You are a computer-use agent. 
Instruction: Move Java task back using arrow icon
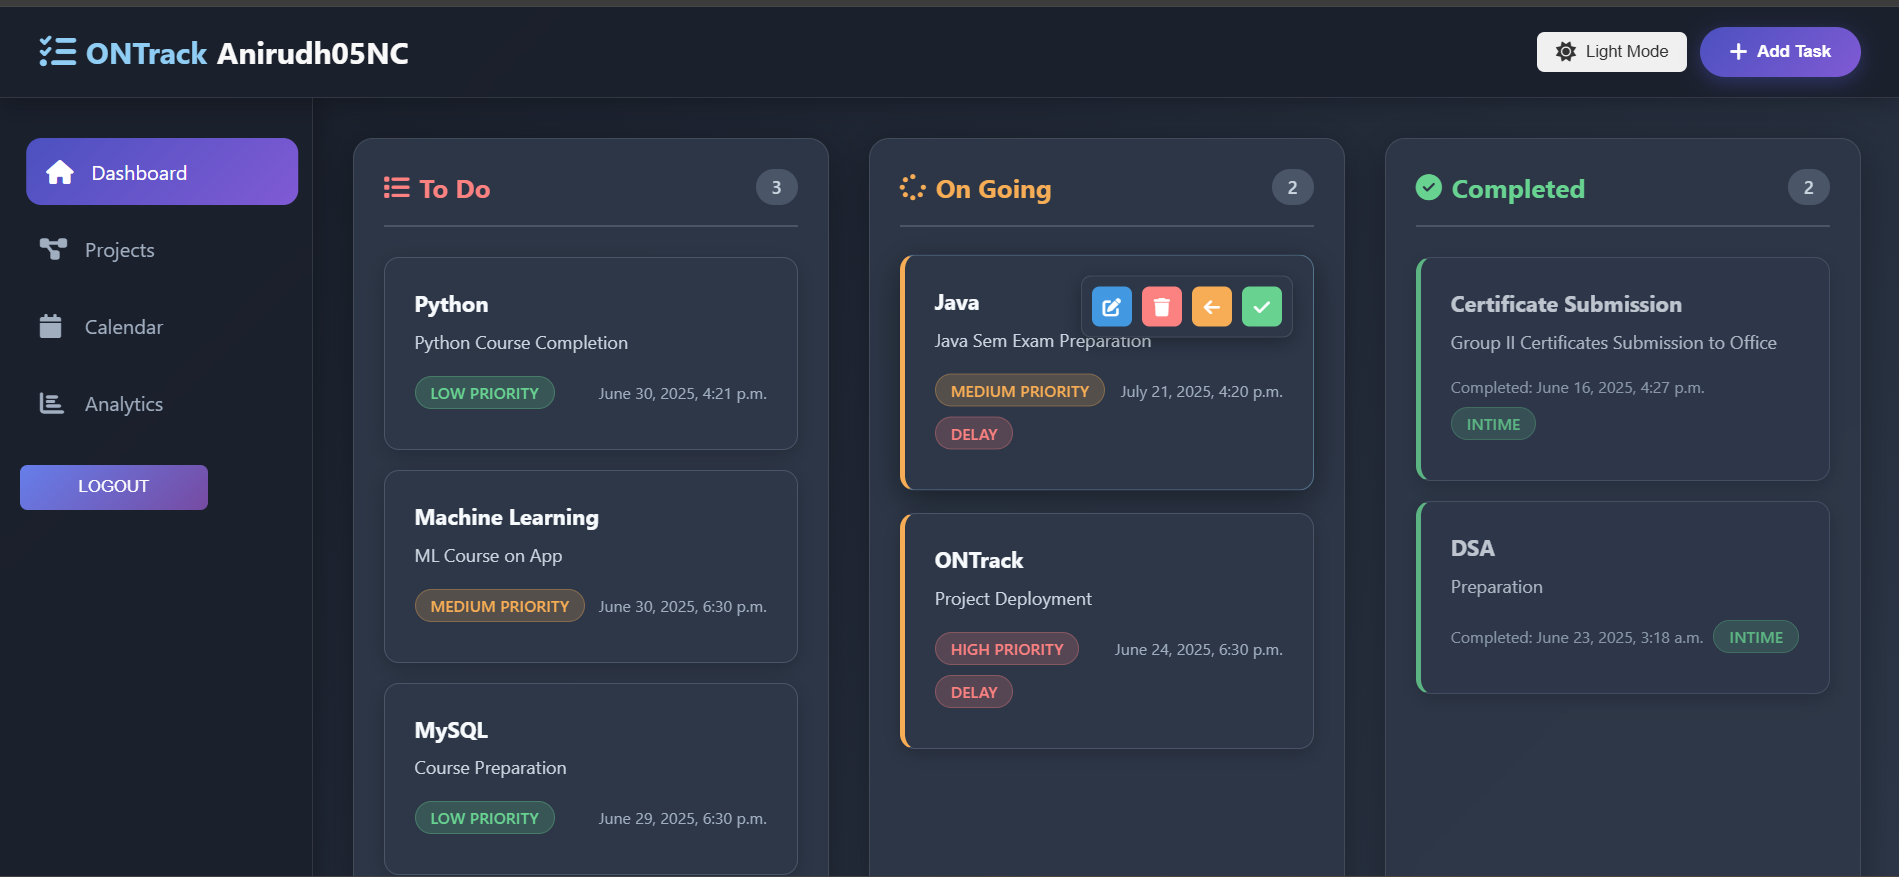[1211, 307]
